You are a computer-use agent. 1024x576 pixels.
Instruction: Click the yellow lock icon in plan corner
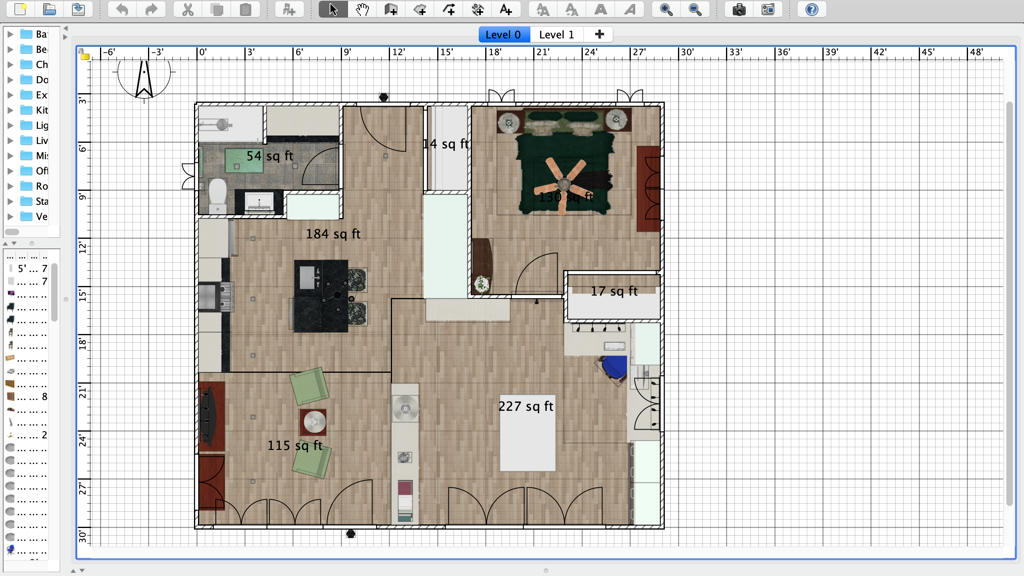point(85,56)
